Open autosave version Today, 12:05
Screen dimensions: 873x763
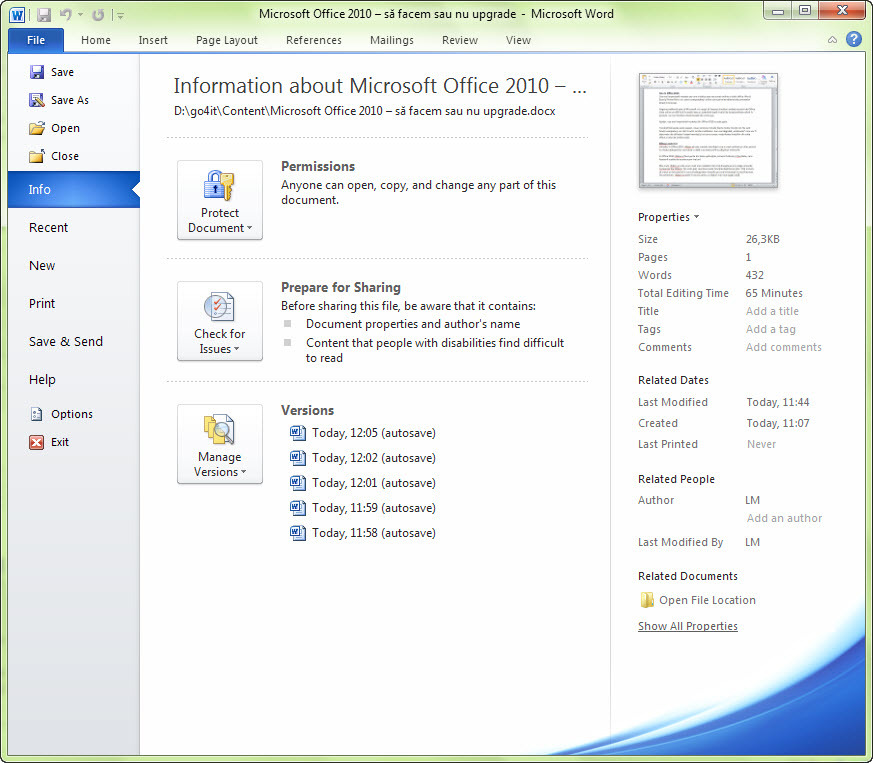click(363, 433)
